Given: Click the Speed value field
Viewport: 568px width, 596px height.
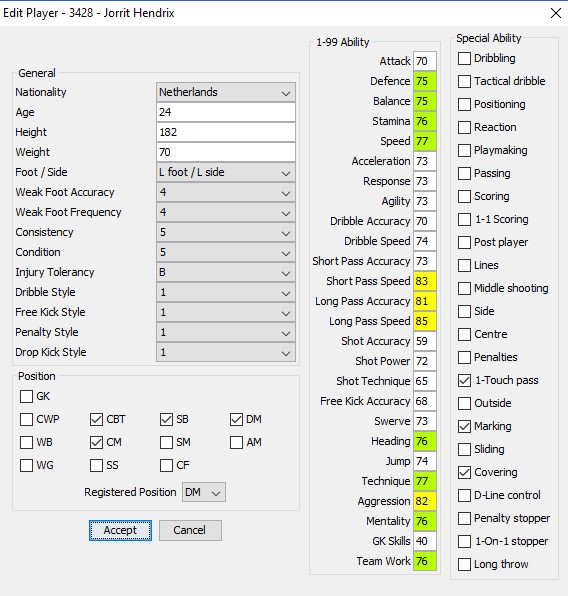Looking at the screenshot, I should tap(425, 141).
